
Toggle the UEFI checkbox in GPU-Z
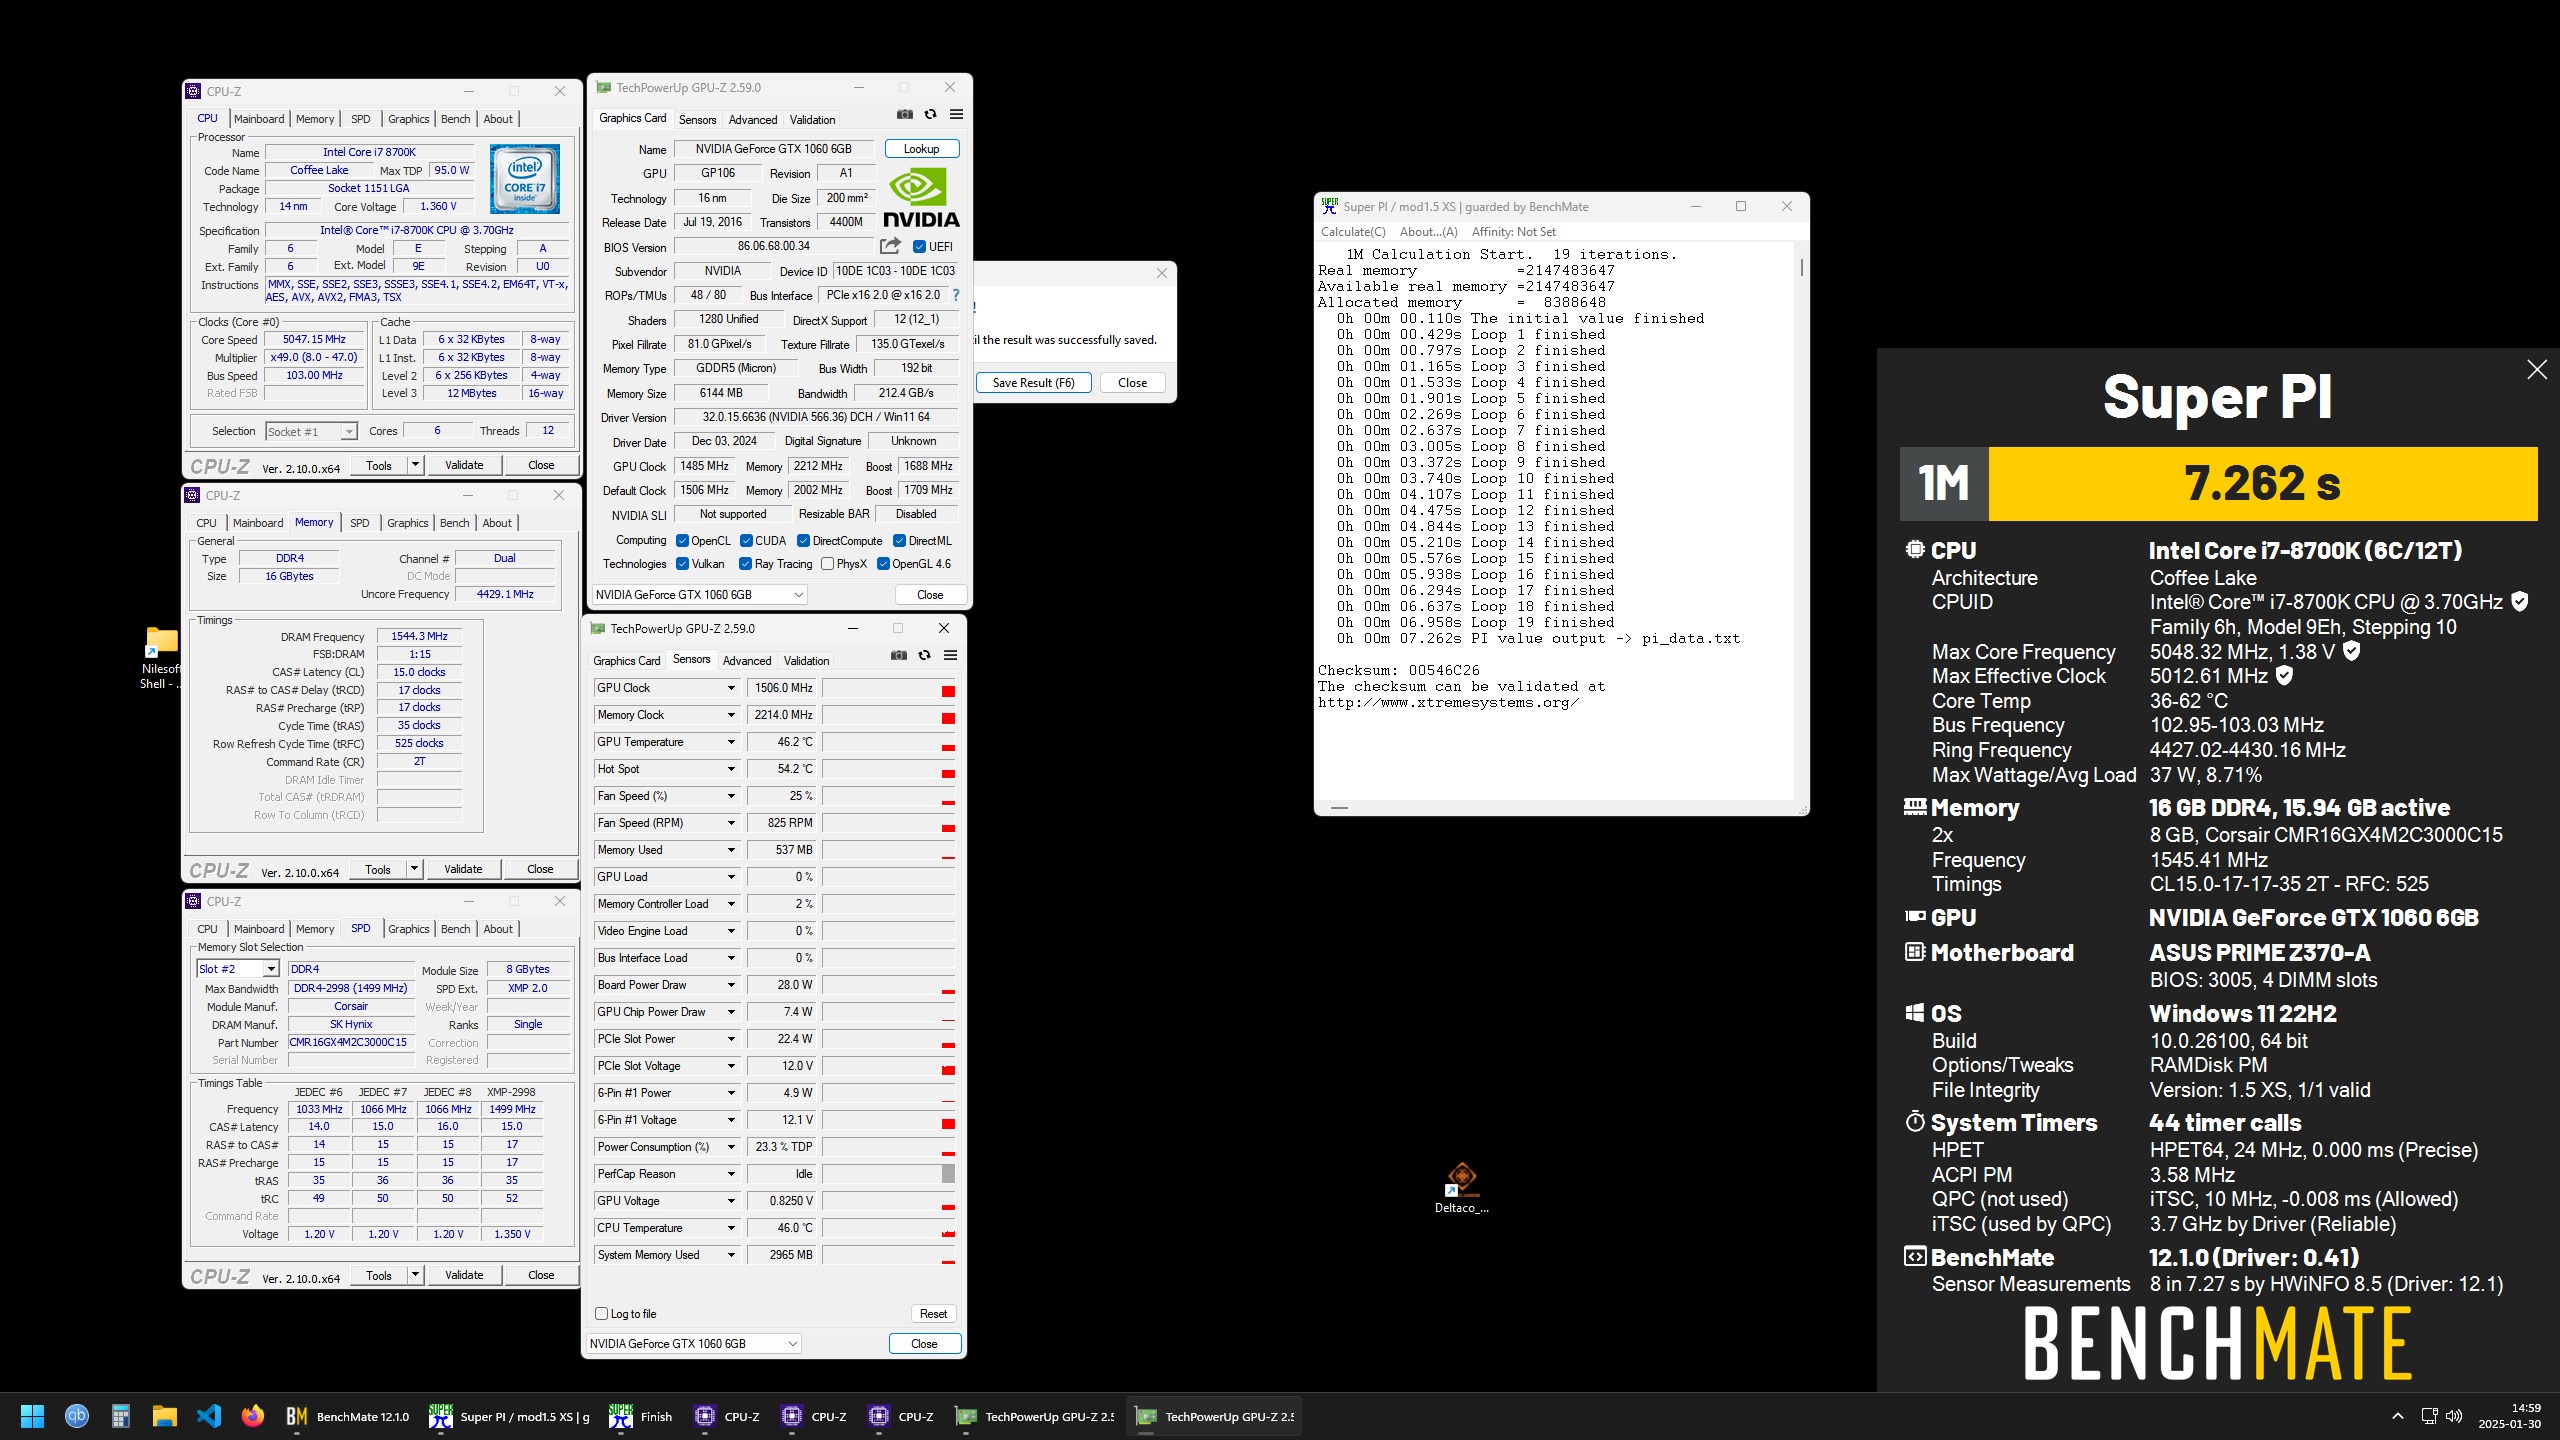coord(919,247)
